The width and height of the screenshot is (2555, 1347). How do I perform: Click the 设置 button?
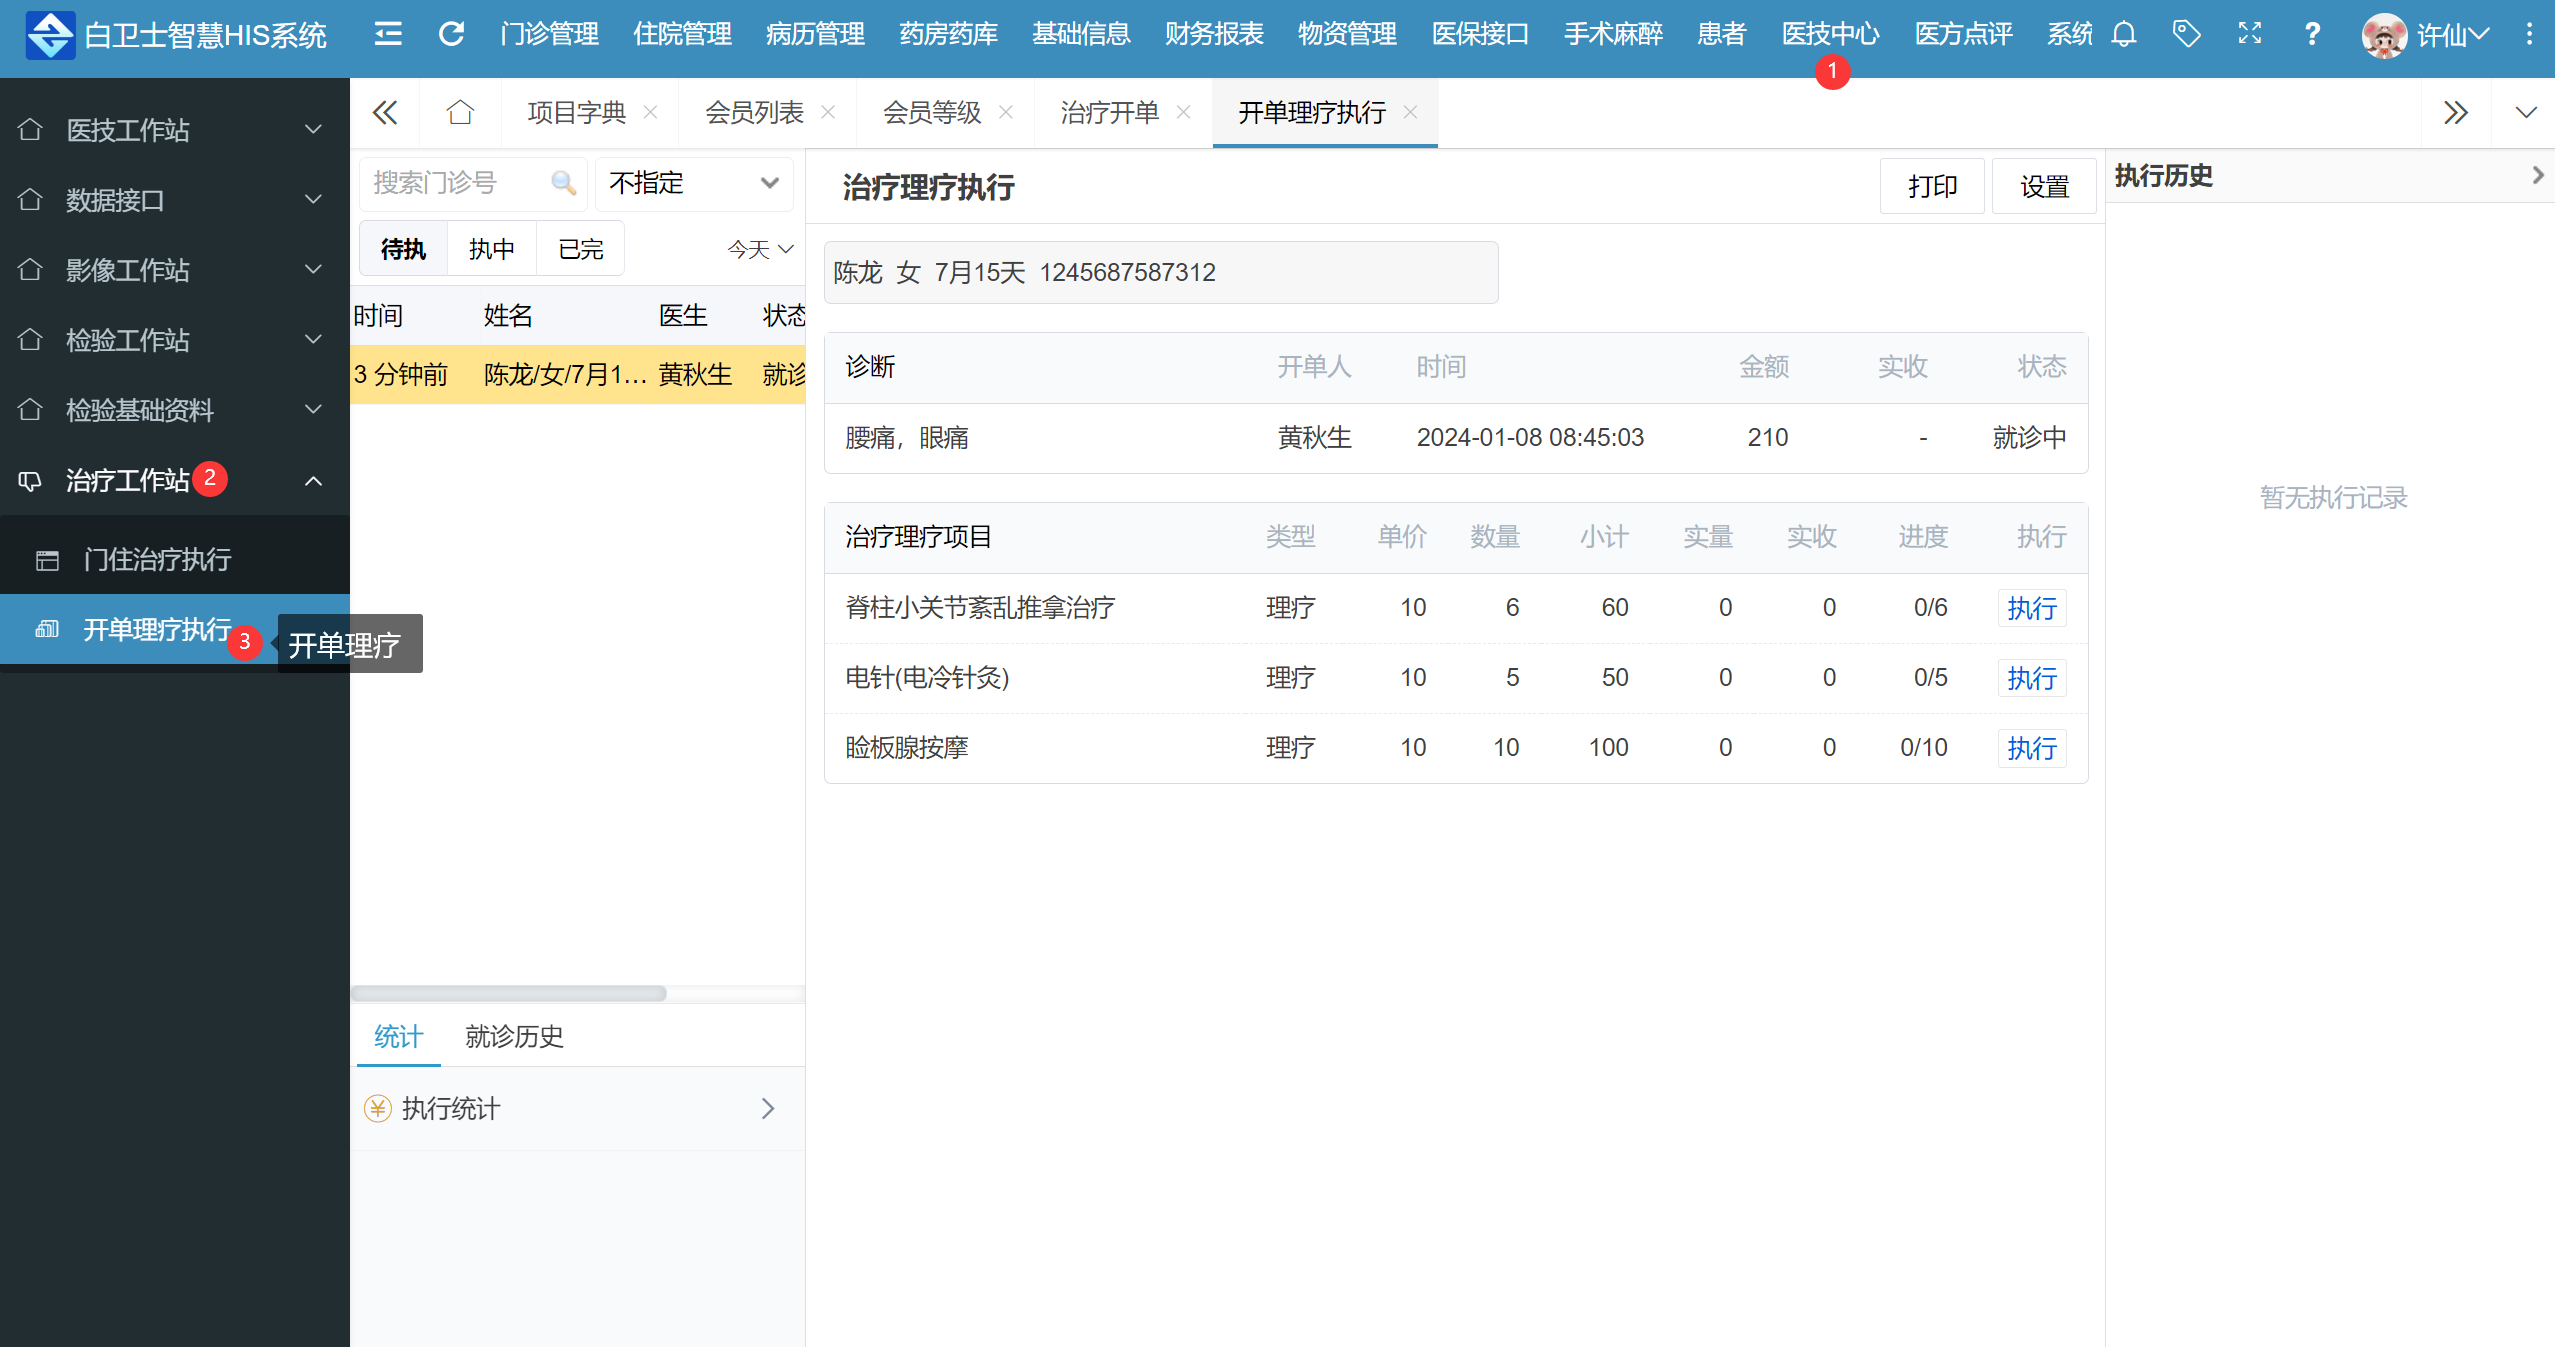click(x=2044, y=186)
